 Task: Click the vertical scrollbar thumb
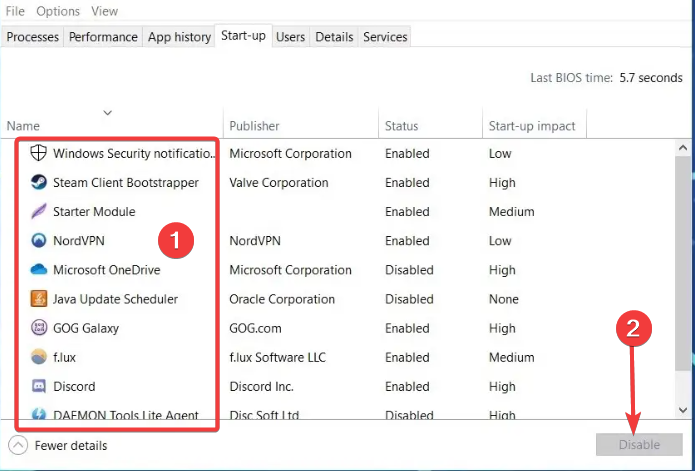tap(683, 263)
